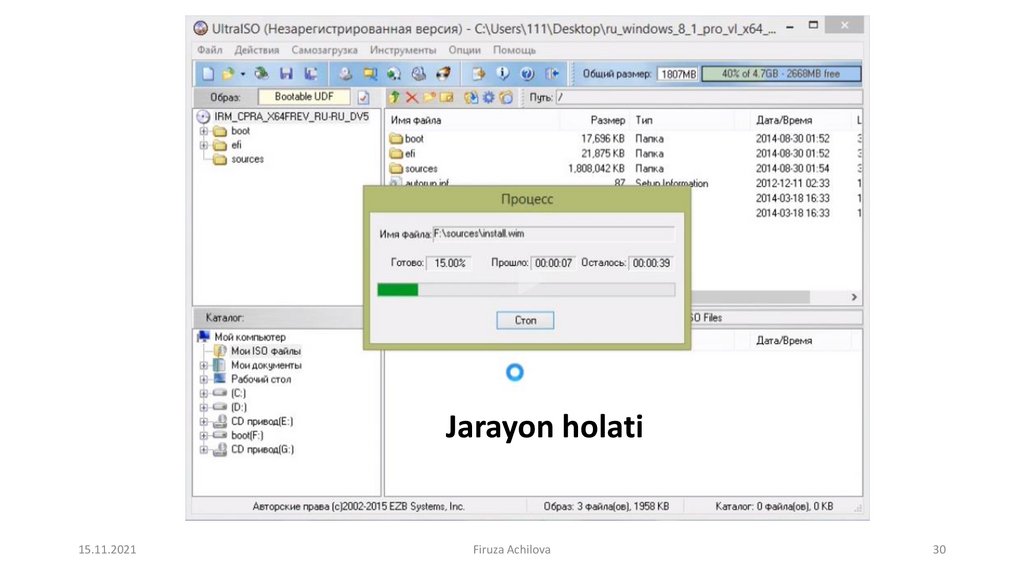Open dropdown arrow next to Open icon

(x=243, y=74)
